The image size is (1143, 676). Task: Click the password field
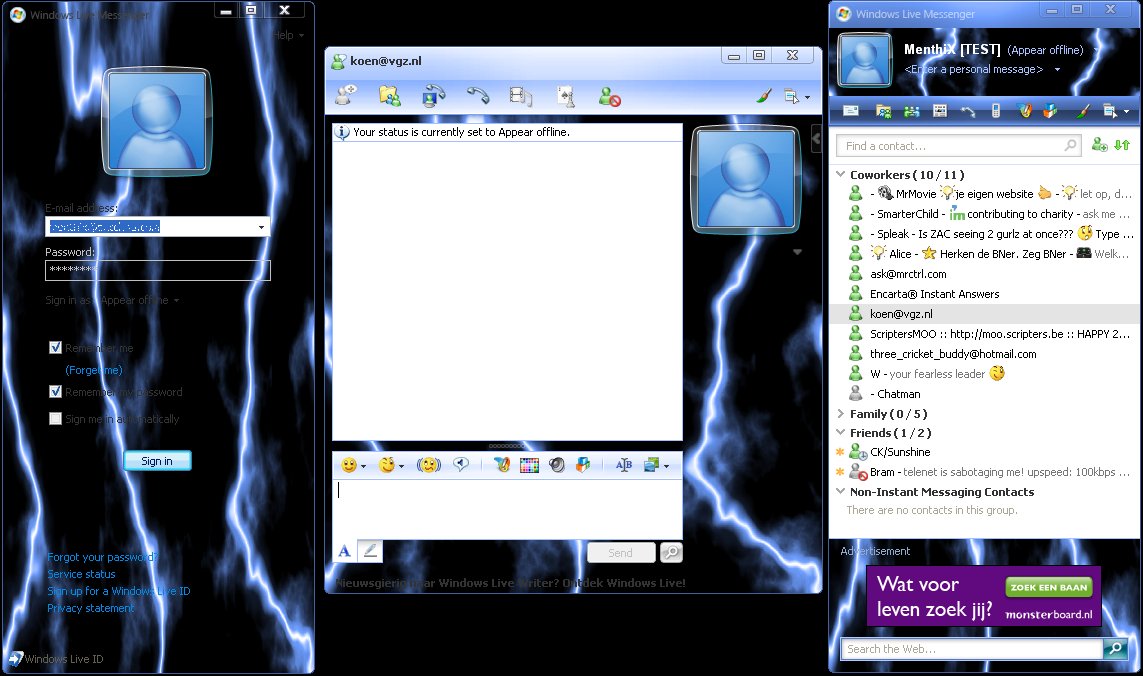click(157, 270)
